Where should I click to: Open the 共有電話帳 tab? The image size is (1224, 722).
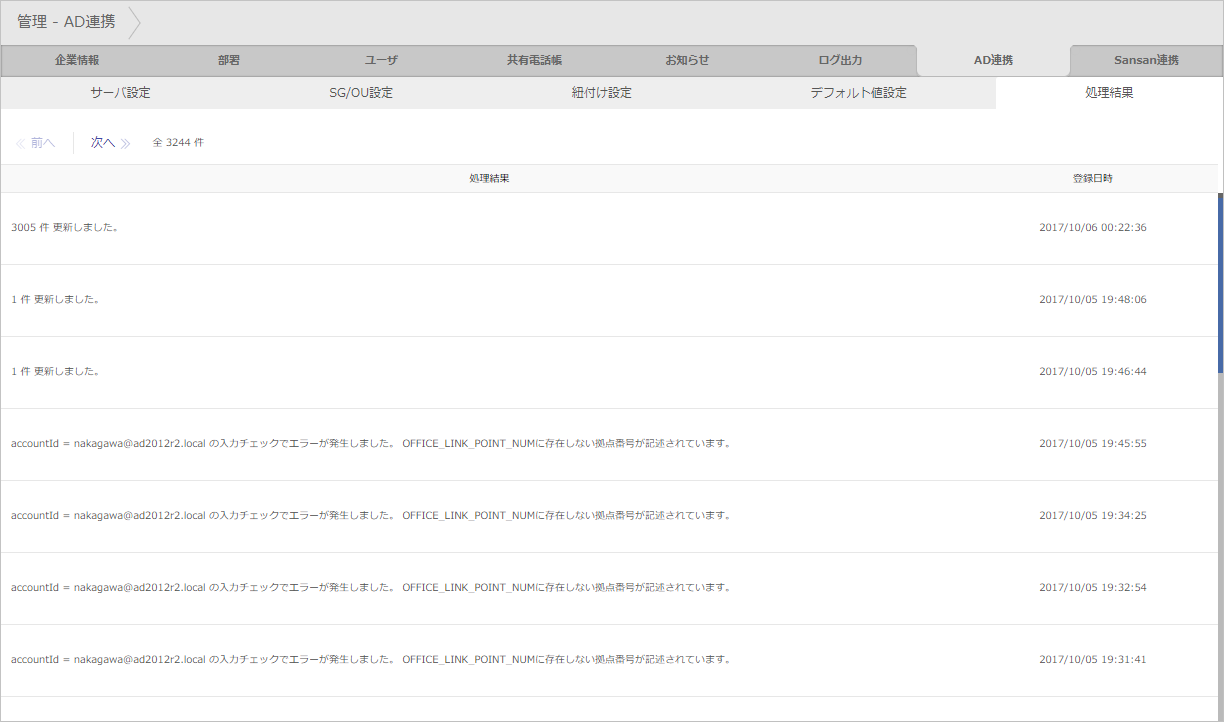click(x=534, y=60)
